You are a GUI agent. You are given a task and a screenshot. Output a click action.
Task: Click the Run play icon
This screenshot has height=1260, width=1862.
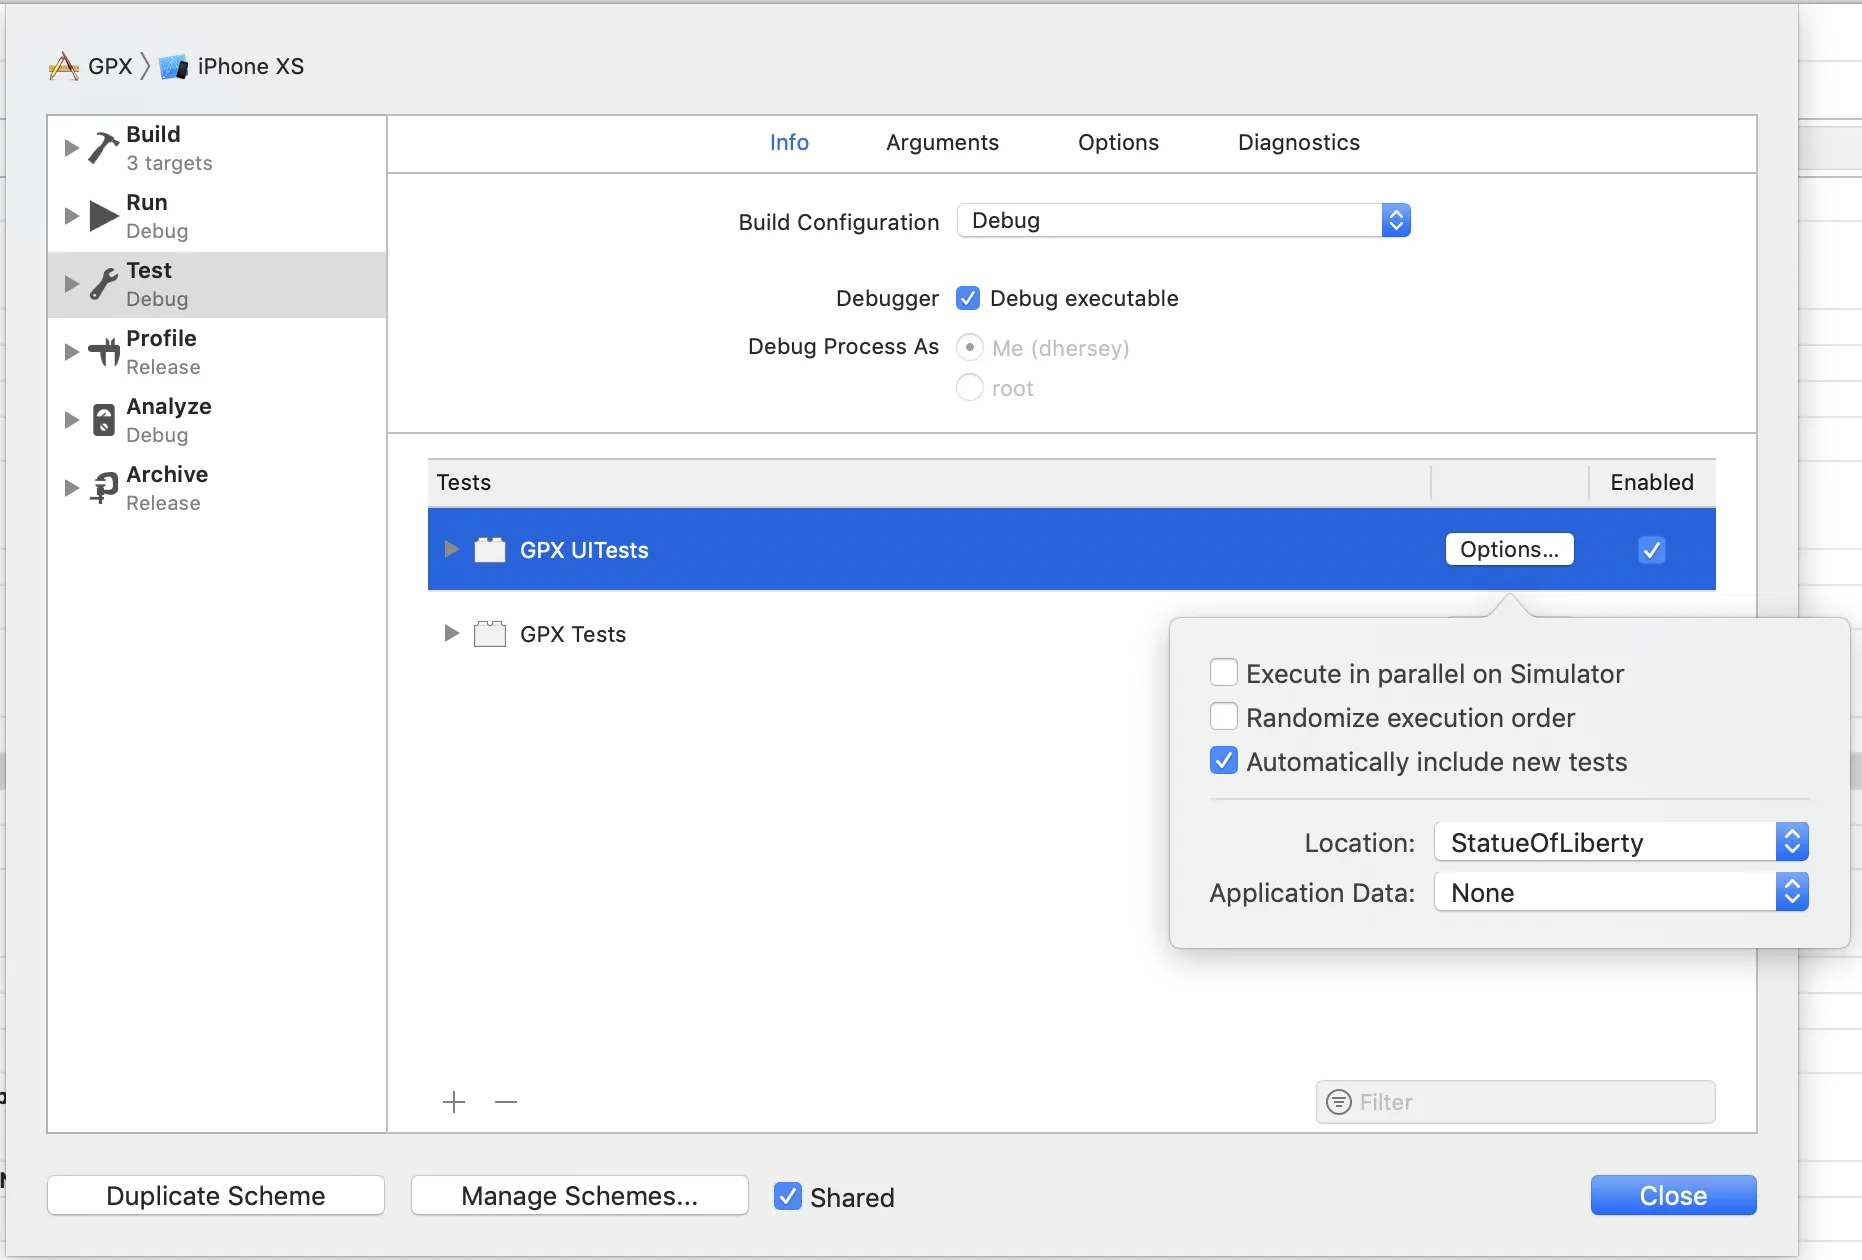point(103,215)
